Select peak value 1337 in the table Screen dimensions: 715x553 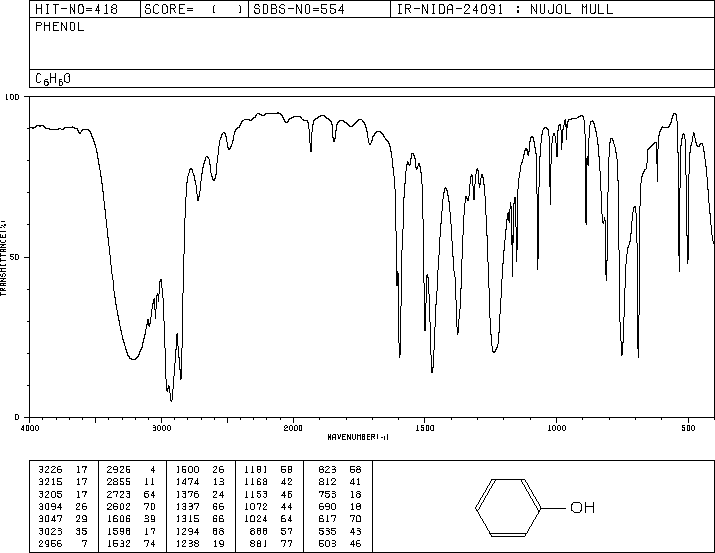(x=187, y=506)
